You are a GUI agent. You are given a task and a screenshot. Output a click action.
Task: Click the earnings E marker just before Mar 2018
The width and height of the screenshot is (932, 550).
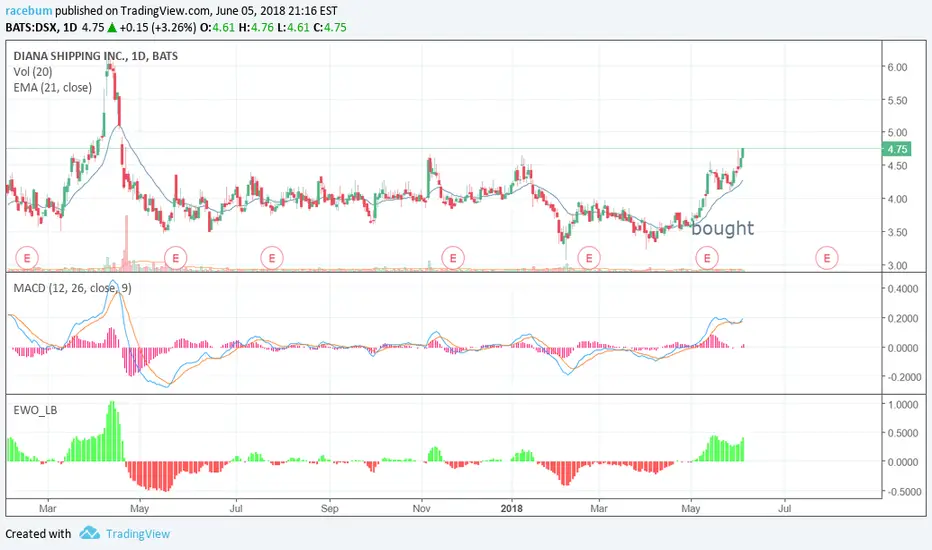(589, 258)
